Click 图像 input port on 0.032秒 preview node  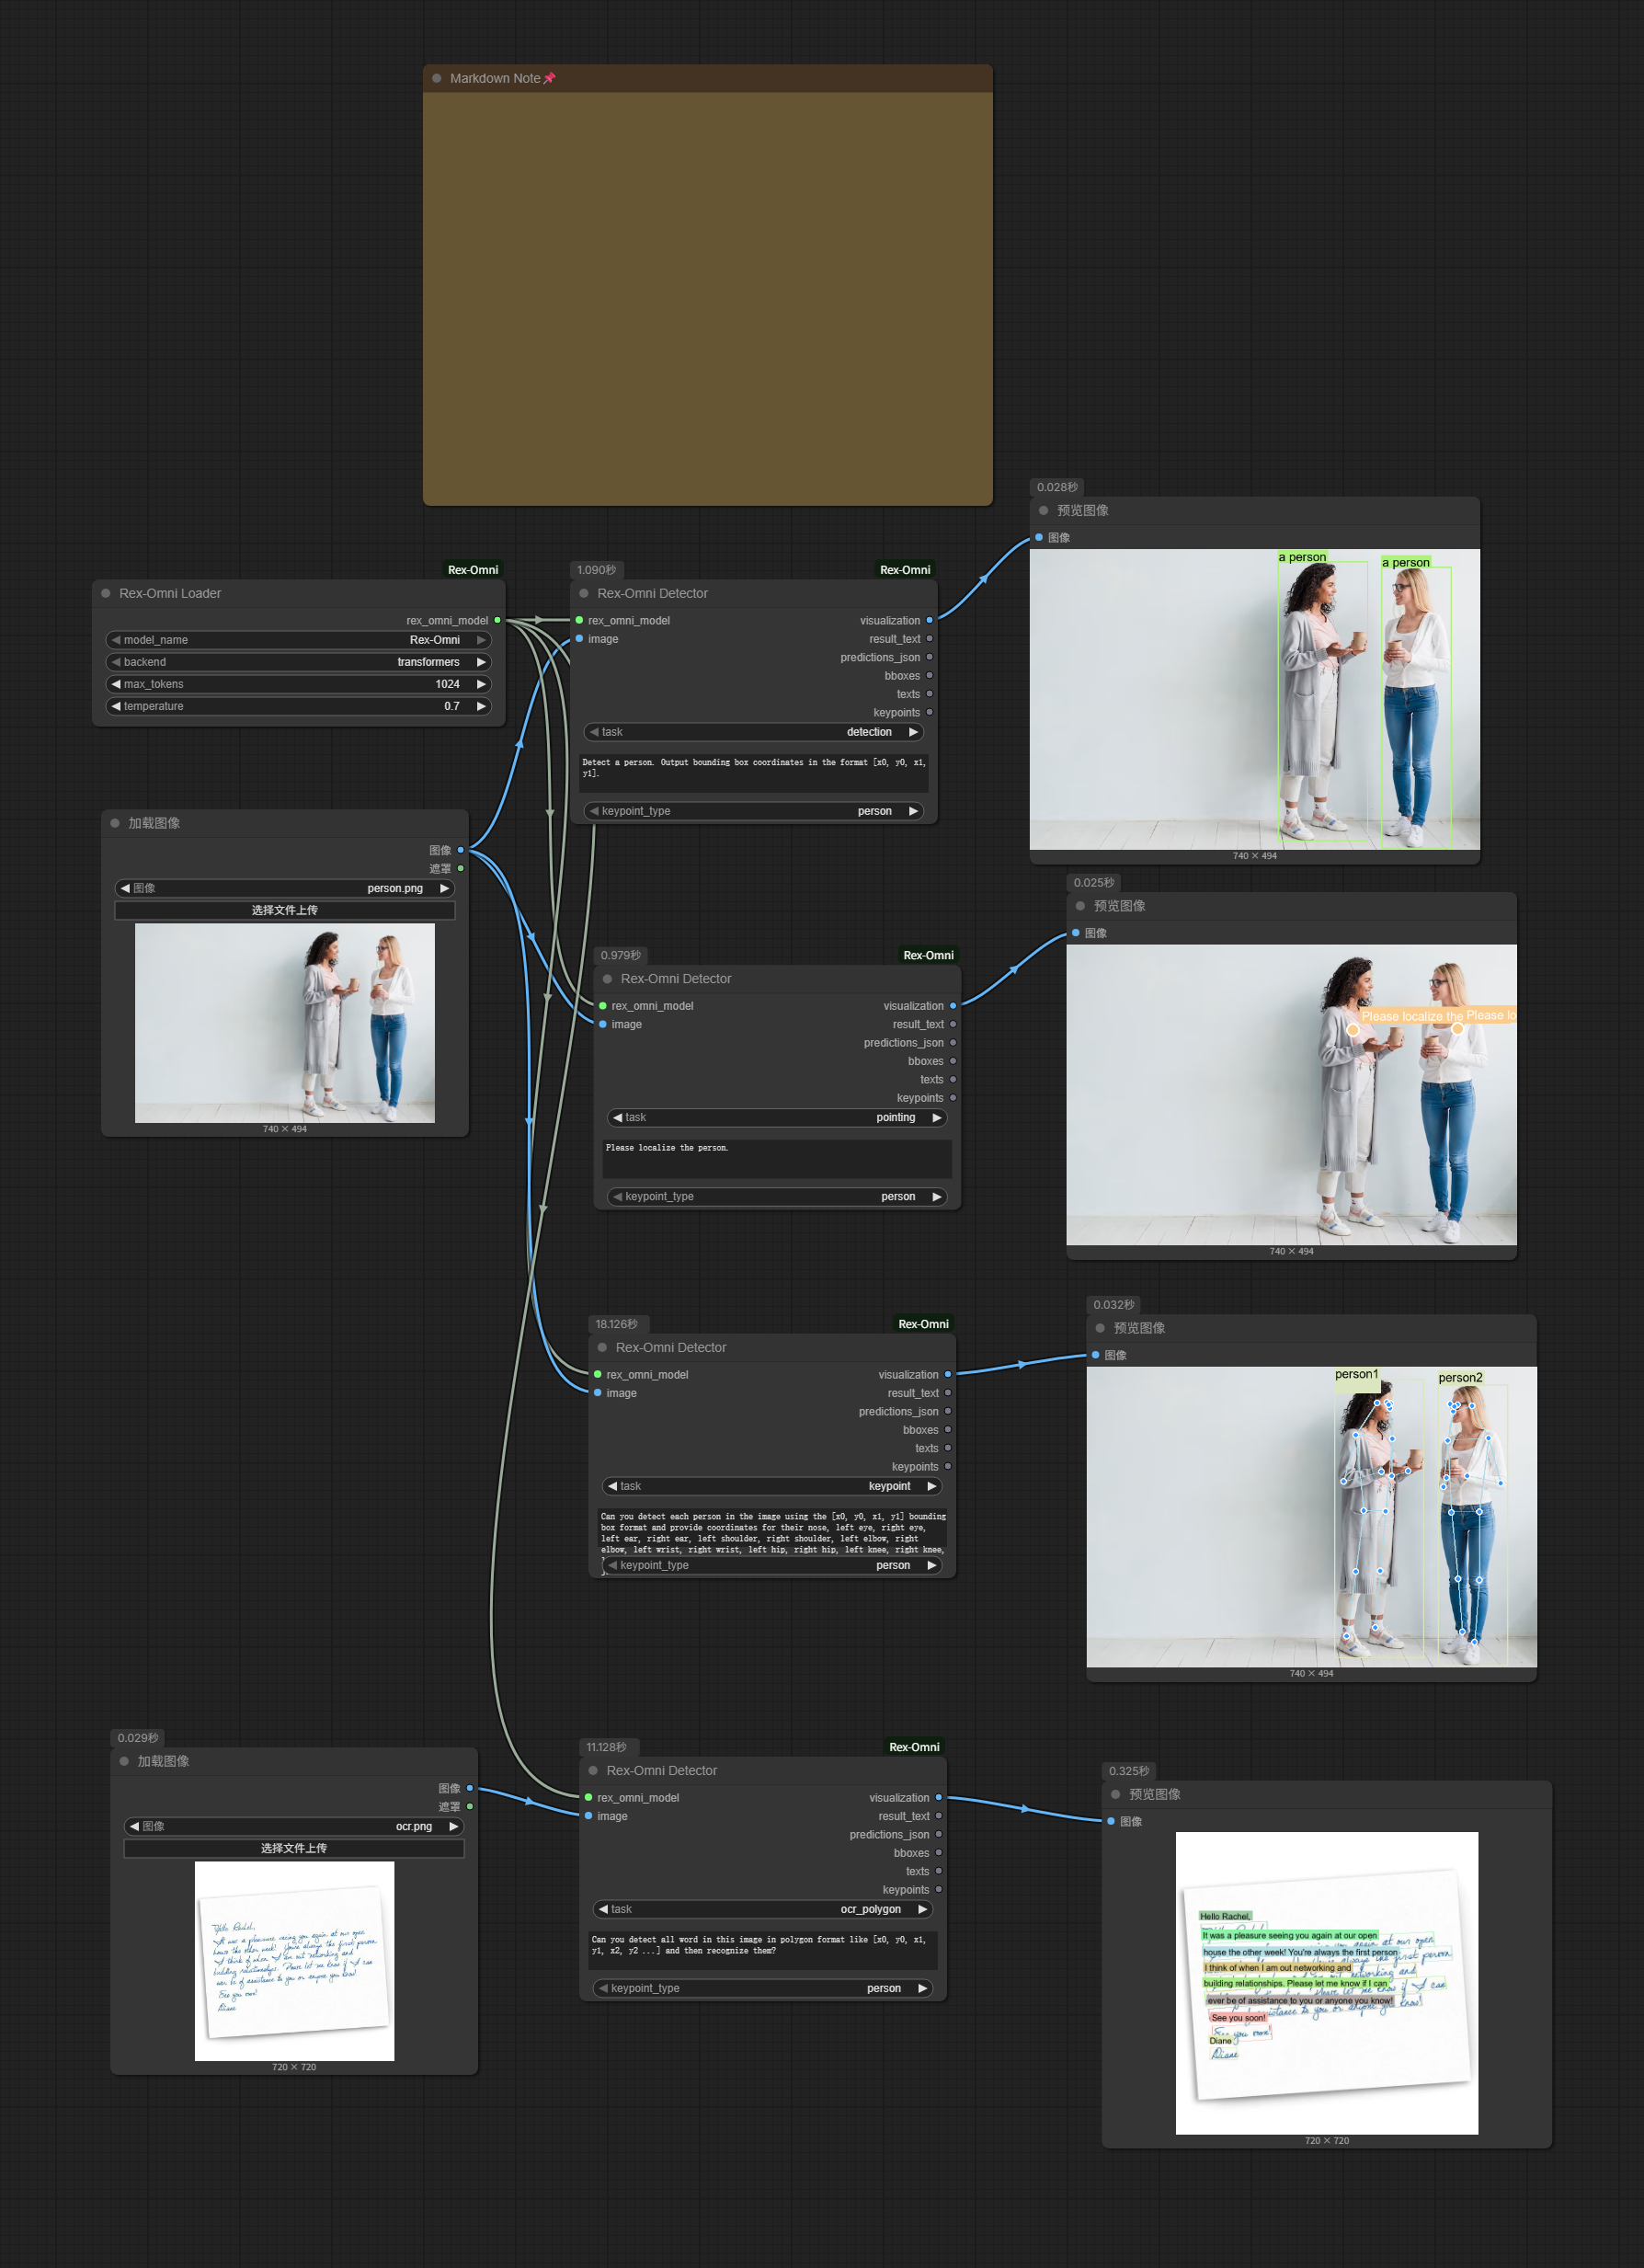1096,1355
